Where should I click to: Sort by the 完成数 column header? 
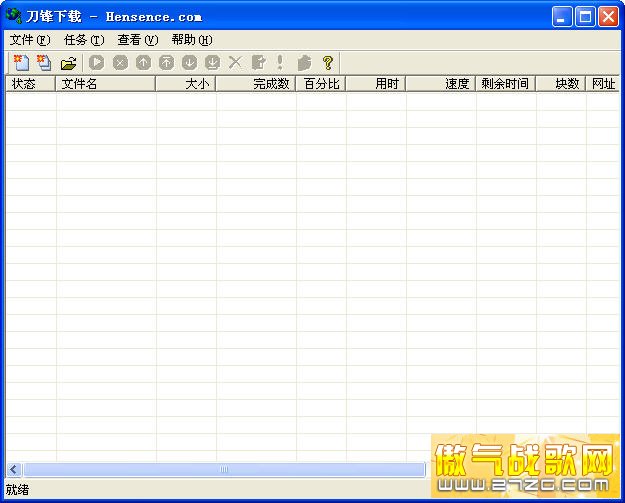click(x=256, y=84)
